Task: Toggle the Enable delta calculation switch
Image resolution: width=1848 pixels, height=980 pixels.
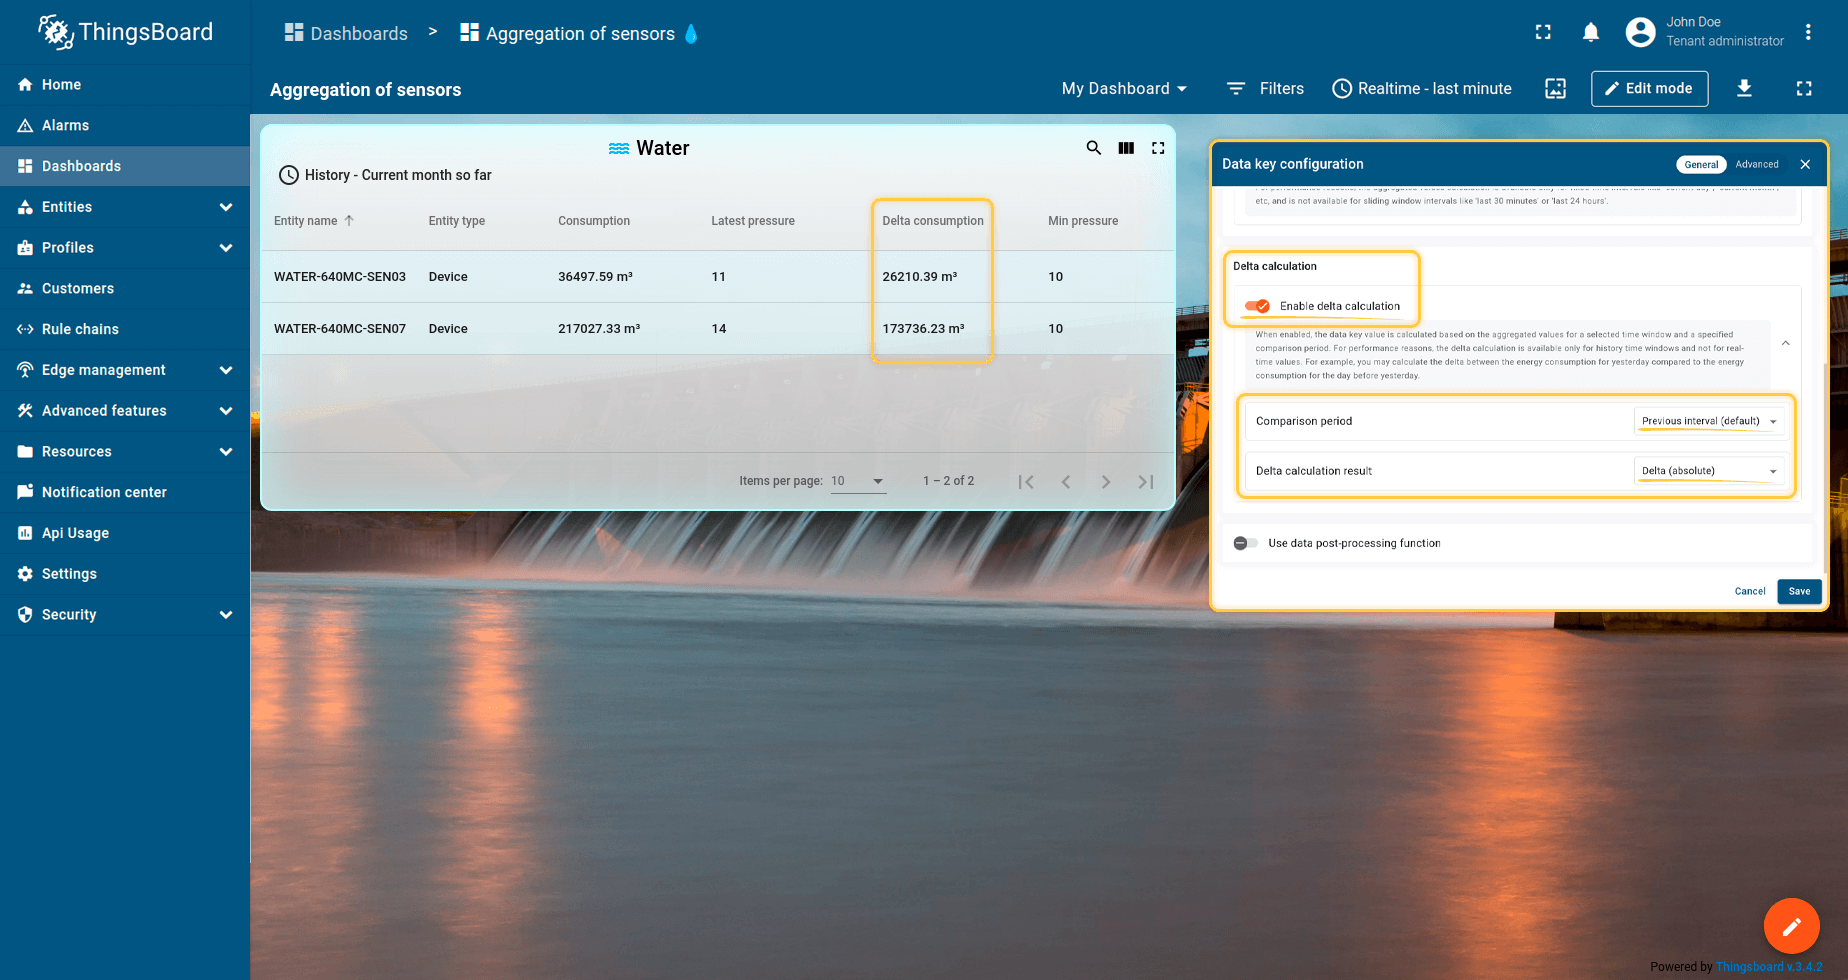Action: pyautogui.click(x=1257, y=306)
